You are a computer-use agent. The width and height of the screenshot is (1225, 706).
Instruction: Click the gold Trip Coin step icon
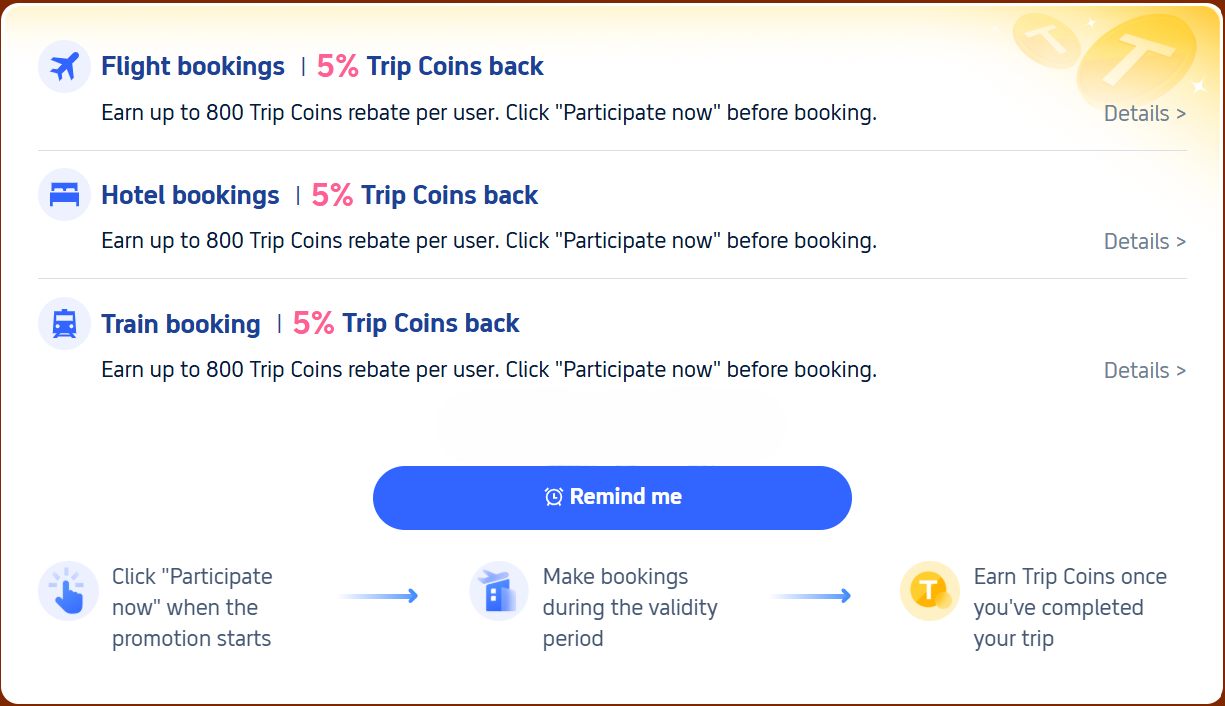coord(929,591)
